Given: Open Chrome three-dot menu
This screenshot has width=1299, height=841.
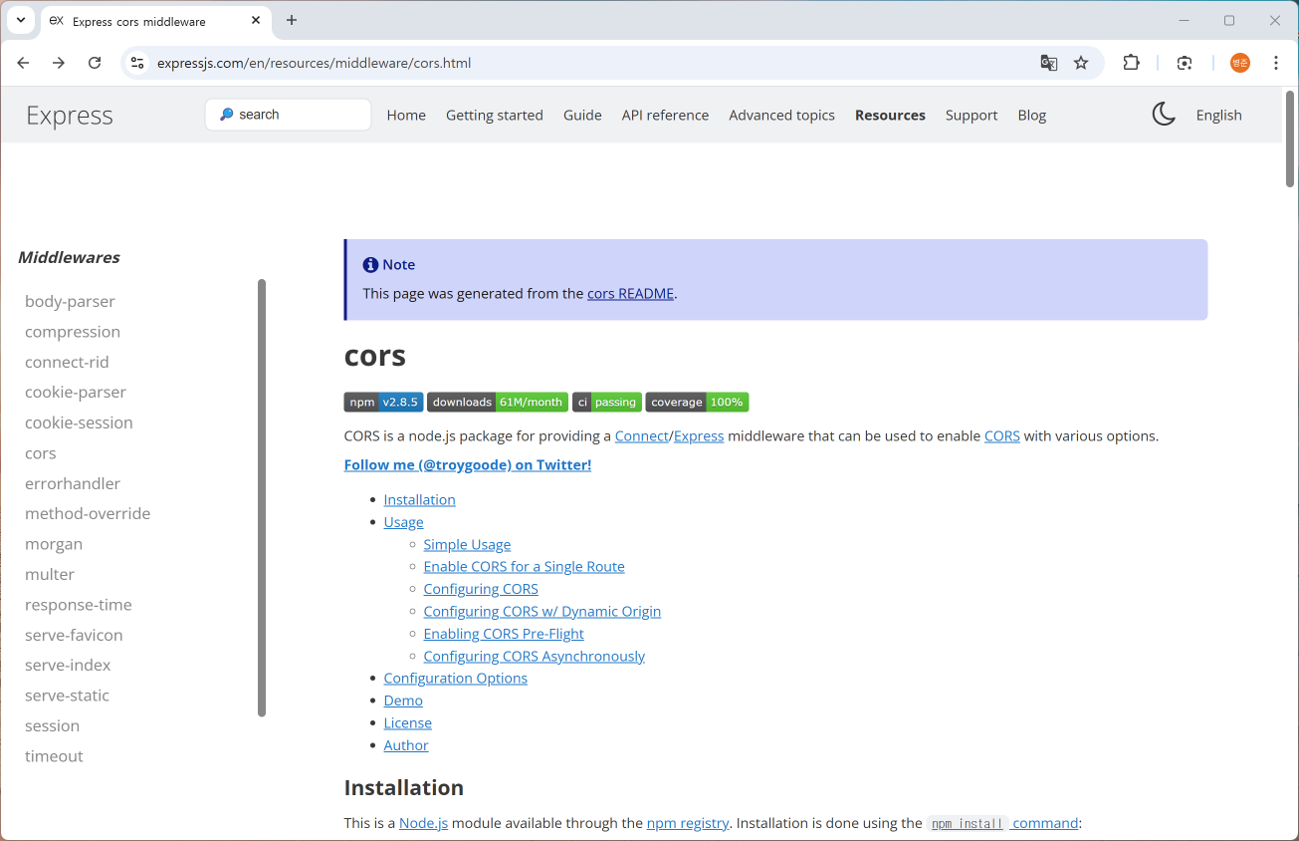Looking at the screenshot, I should click(1276, 63).
